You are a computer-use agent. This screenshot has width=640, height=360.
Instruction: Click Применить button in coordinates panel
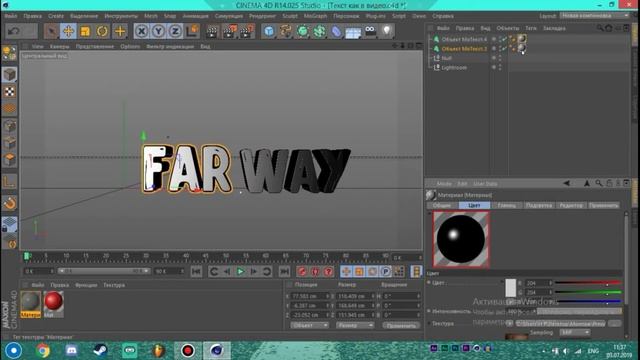click(x=401, y=325)
